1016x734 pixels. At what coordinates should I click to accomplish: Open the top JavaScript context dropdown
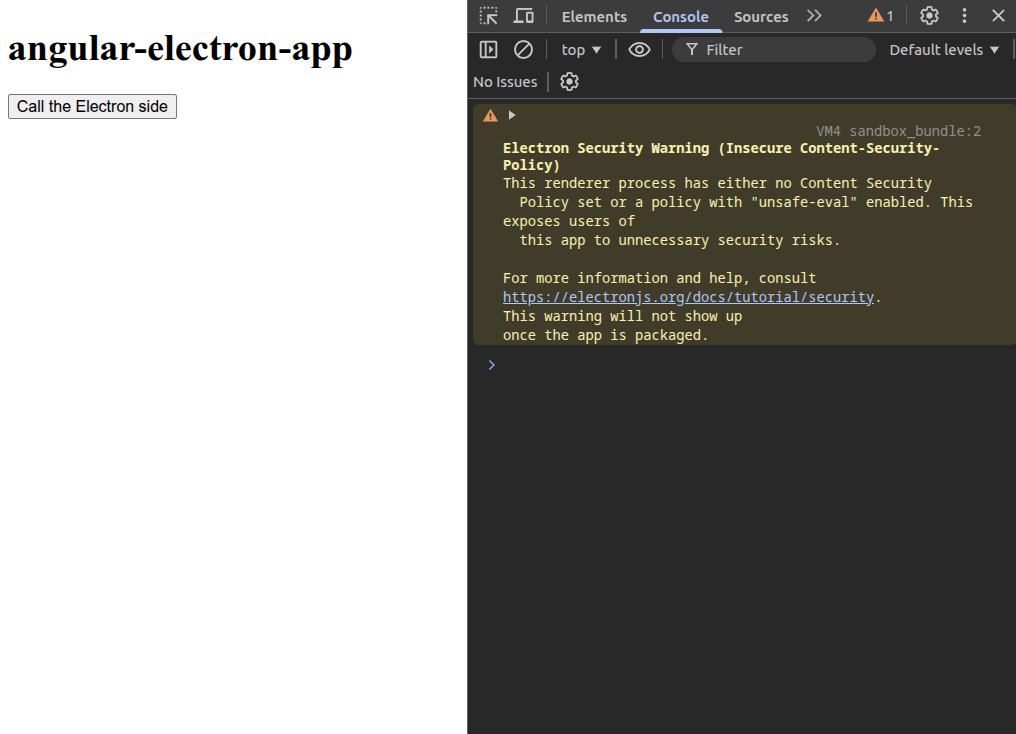tap(581, 50)
